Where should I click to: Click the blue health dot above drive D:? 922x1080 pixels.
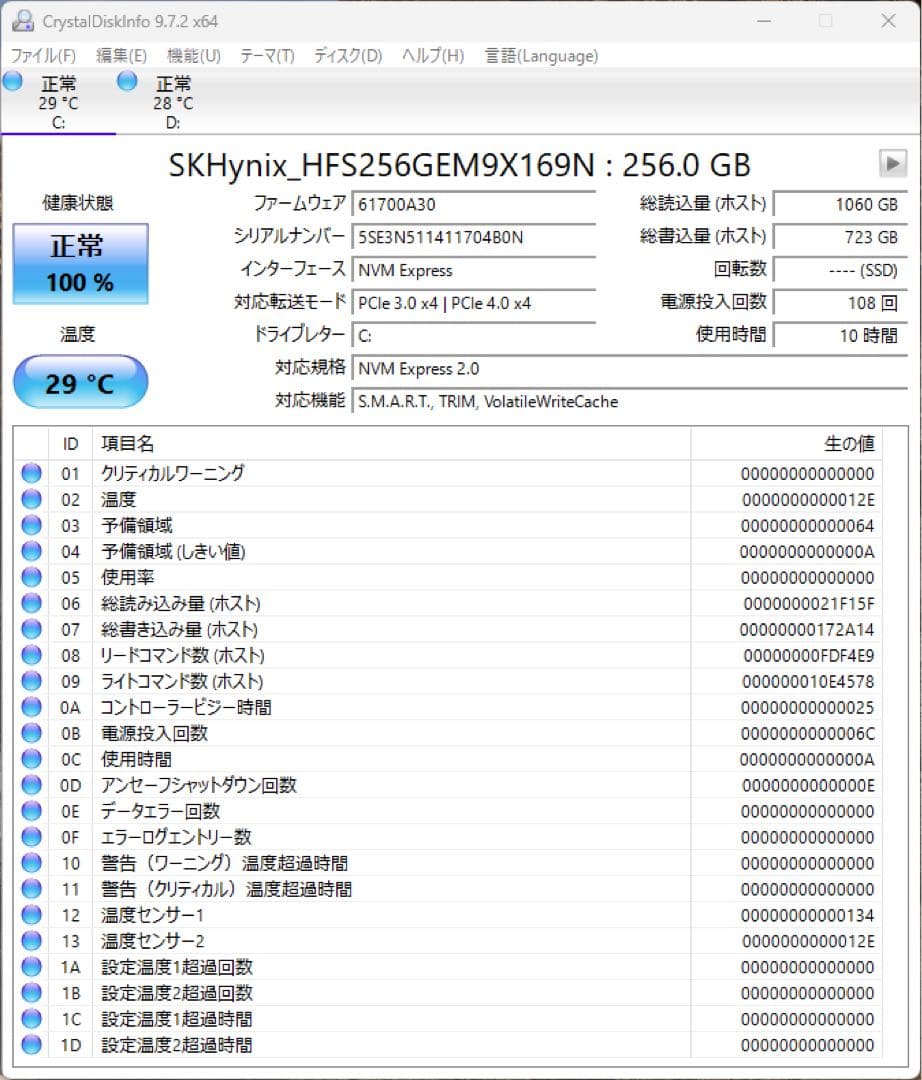127,80
